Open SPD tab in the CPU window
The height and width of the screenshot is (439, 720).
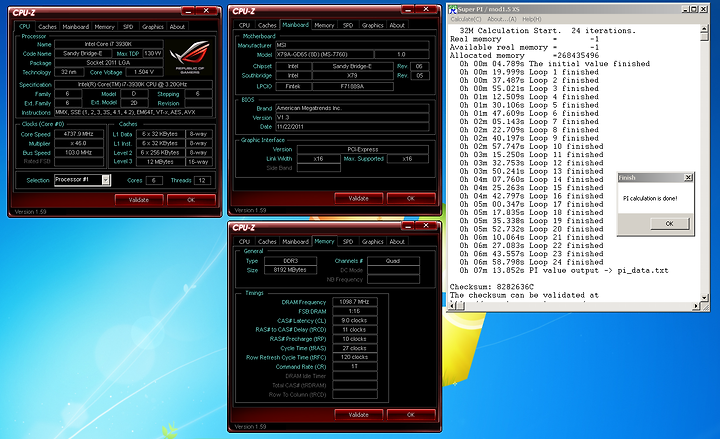pyautogui.click(x=128, y=27)
